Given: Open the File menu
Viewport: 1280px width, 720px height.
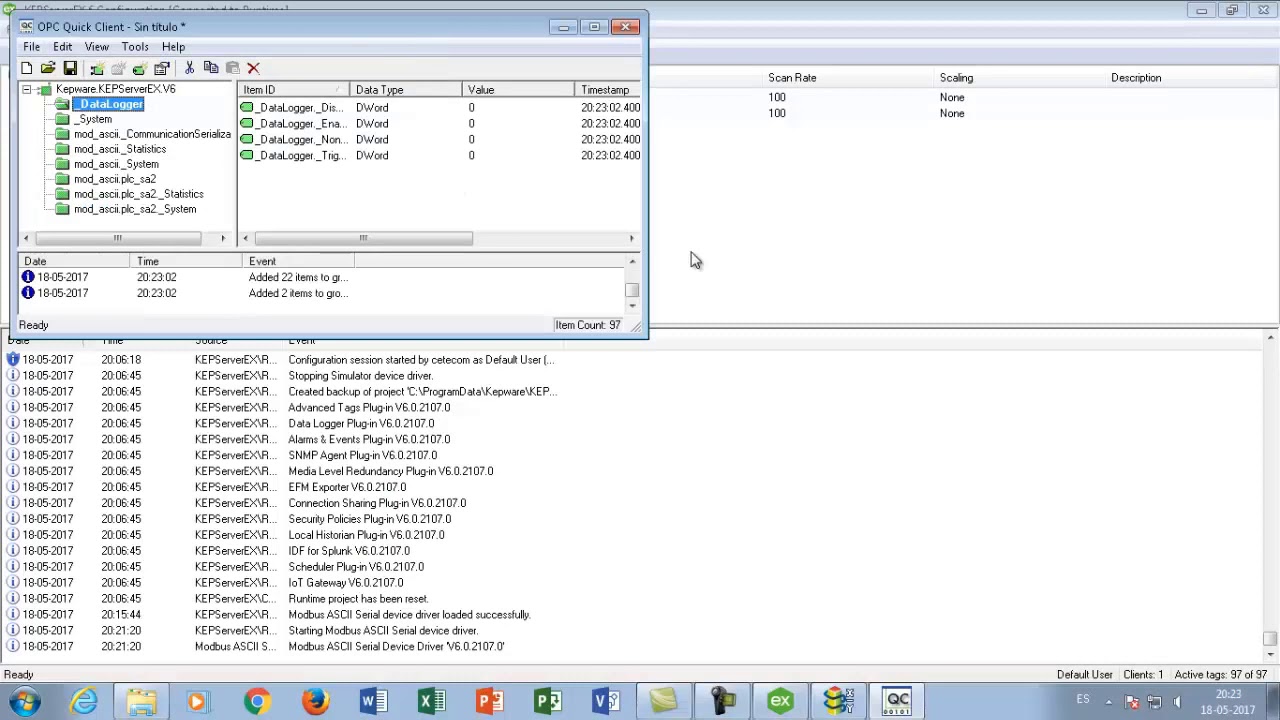Looking at the screenshot, I should click(x=32, y=47).
